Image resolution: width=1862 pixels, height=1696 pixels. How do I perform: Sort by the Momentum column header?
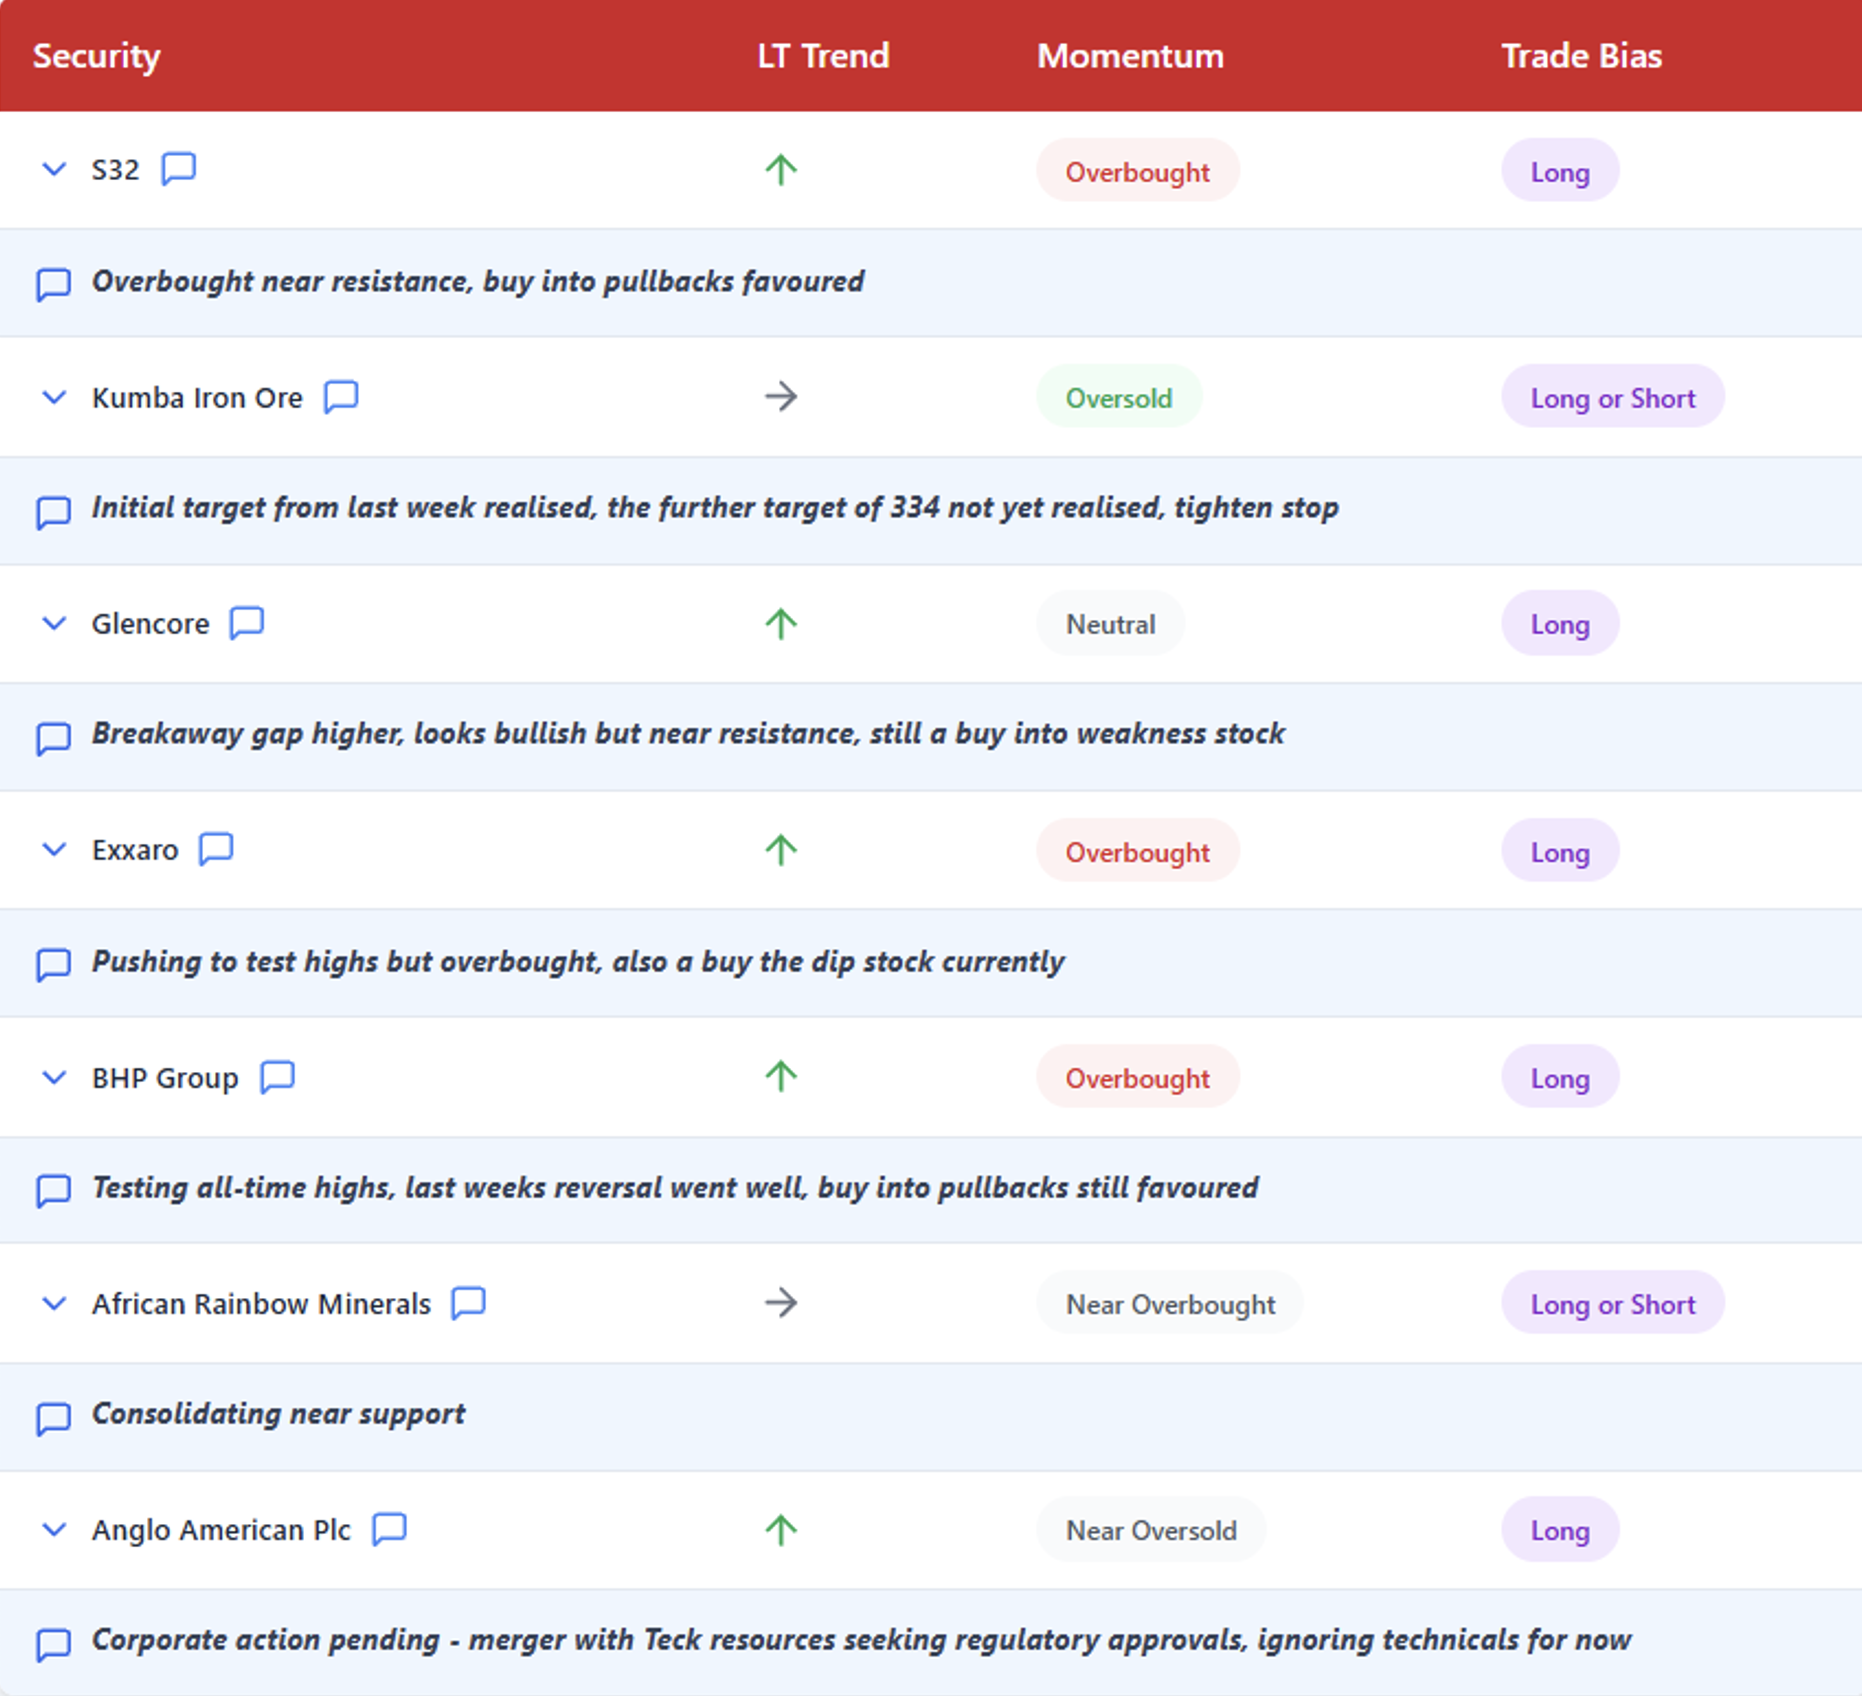click(1130, 56)
